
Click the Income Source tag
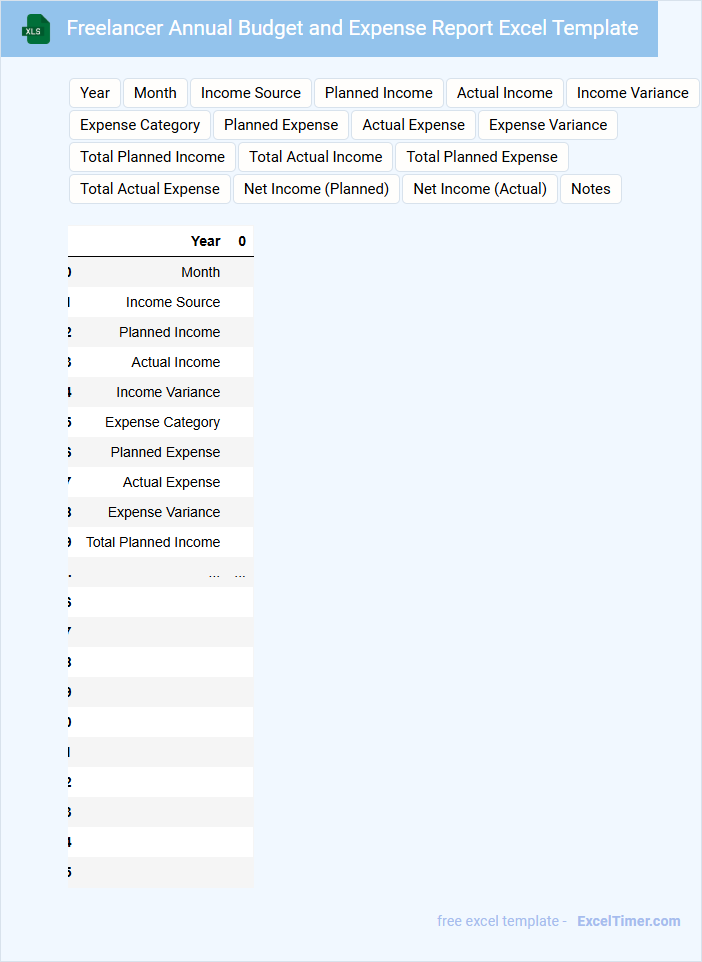(251, 93)
